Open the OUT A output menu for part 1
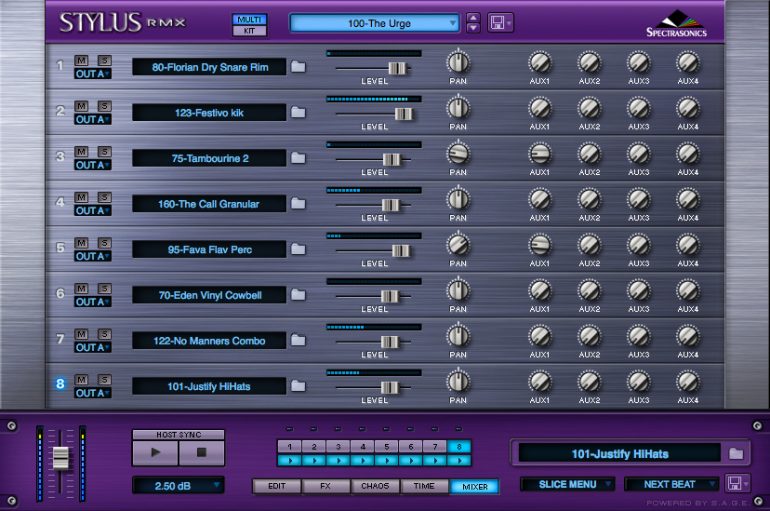770x511 pixels. pyautogui.click(x=92, y=74)
